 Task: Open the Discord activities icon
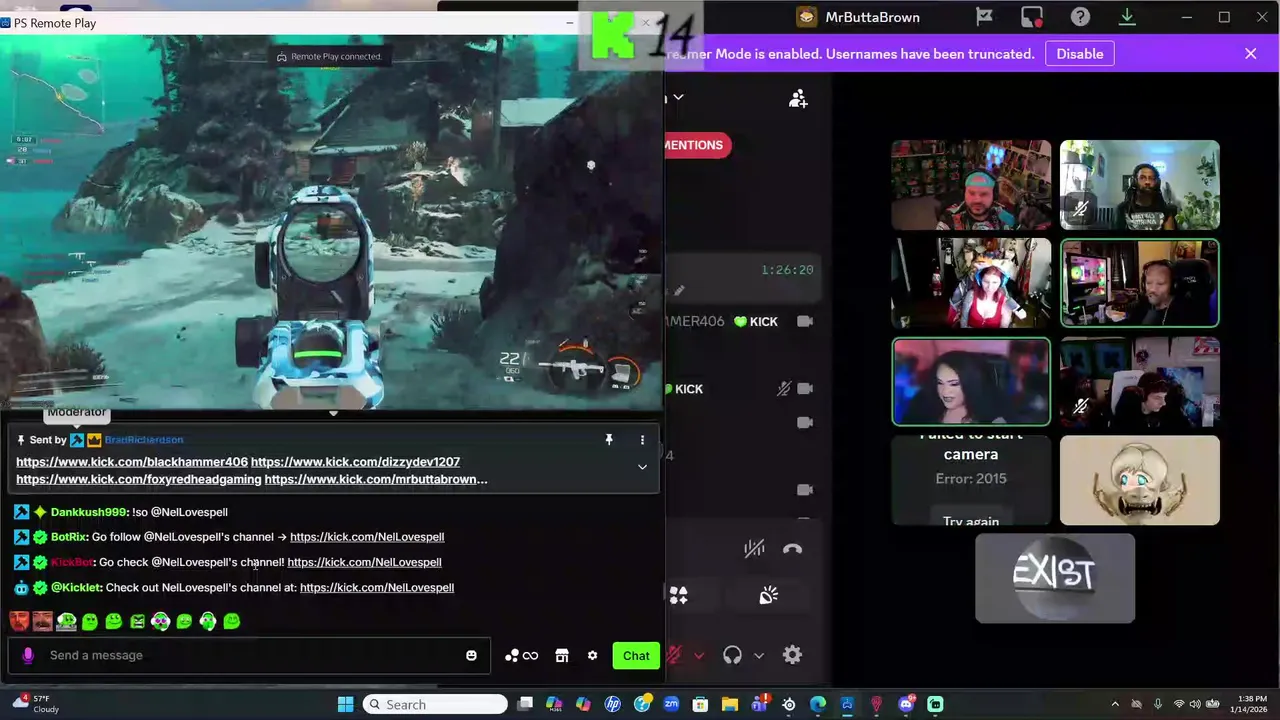[678, 596]
